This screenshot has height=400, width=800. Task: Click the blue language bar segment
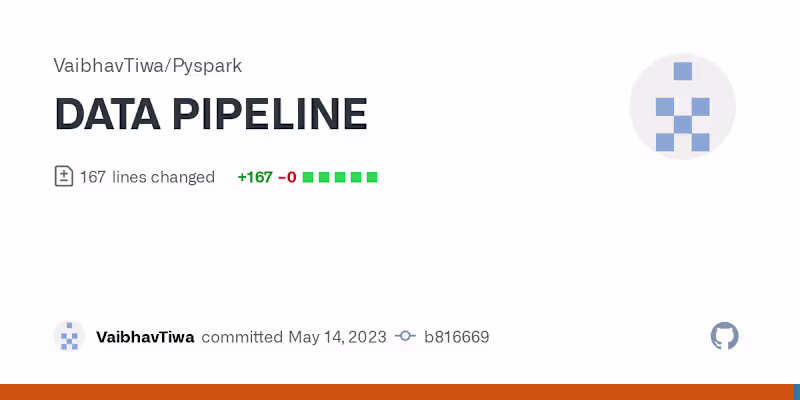(797, 392)
